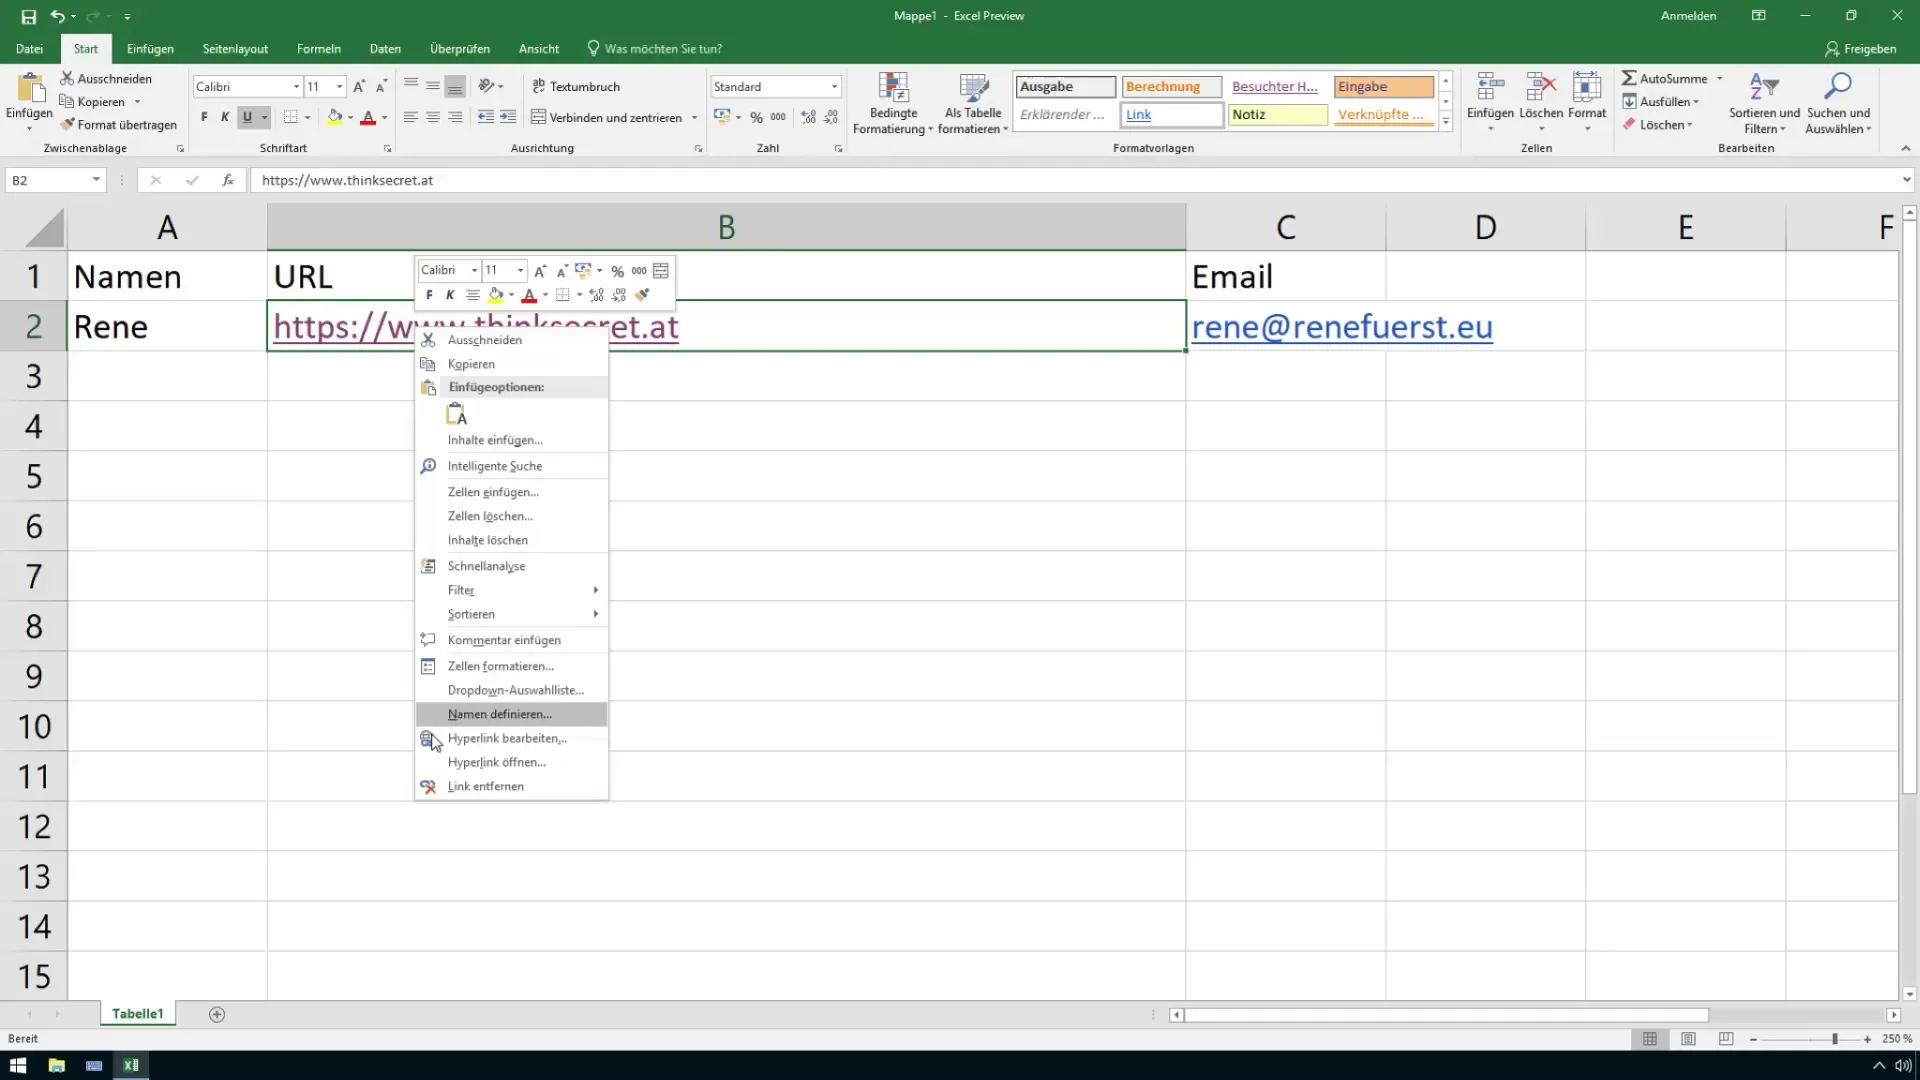Center text horizontally in the Ausrichtung group
Viewport: 1920px width, 1080px height.
(433, 117)
